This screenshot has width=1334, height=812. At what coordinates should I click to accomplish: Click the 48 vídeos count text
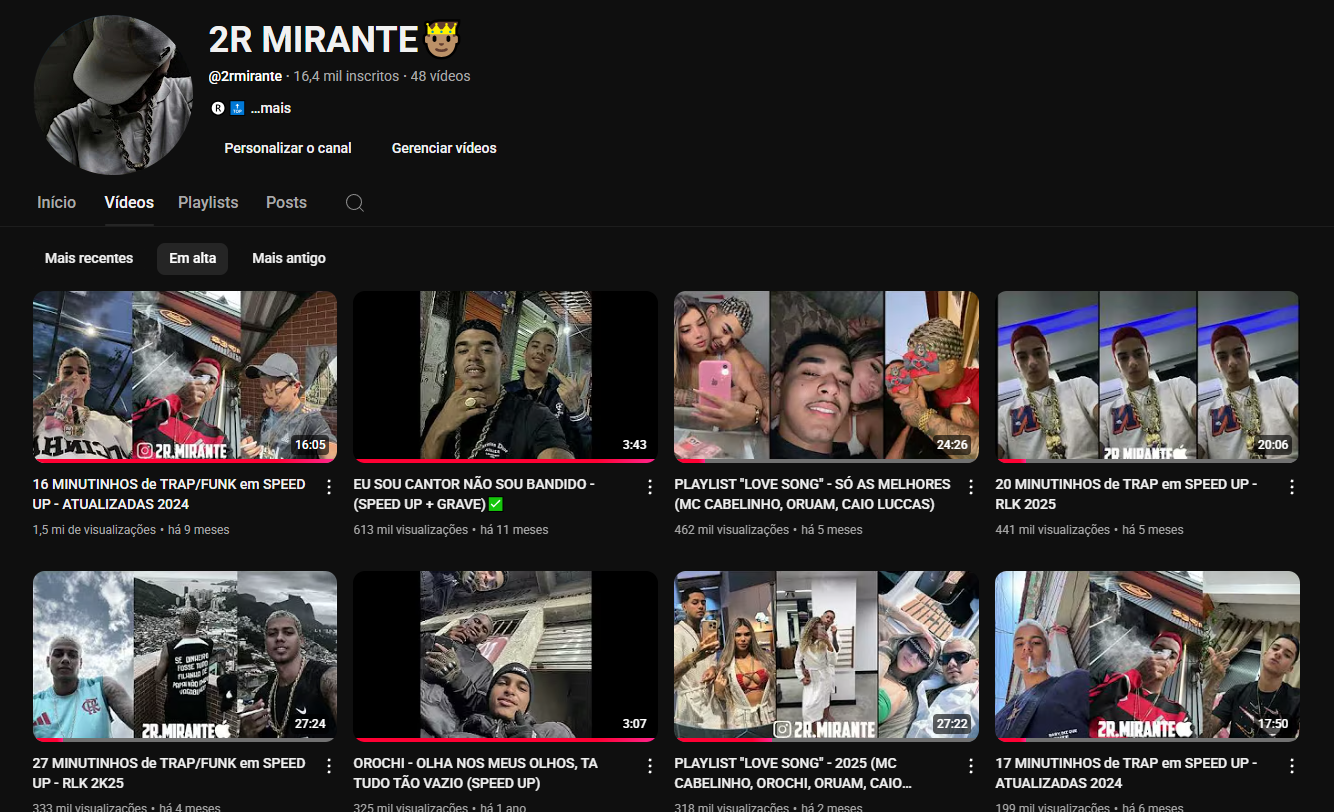pyautogui.click(x=440, y=76)
